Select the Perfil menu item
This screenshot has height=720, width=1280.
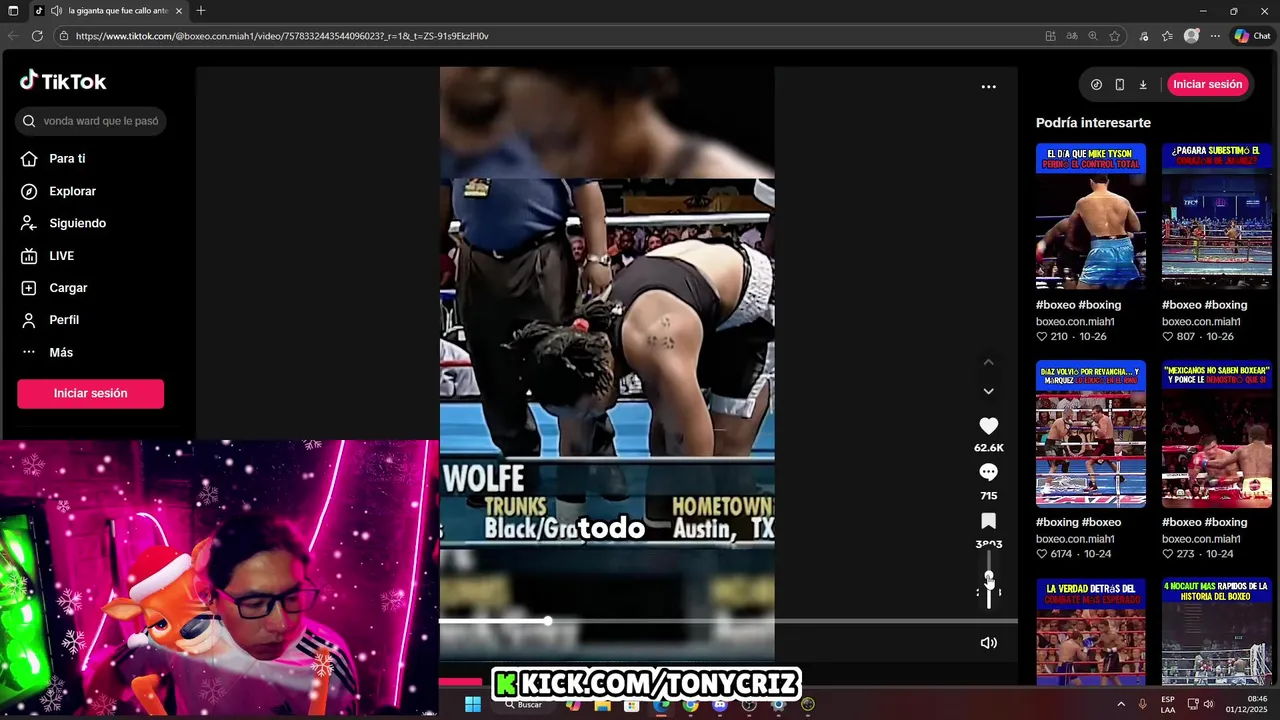pyautogui.click(x=64, y=320)
